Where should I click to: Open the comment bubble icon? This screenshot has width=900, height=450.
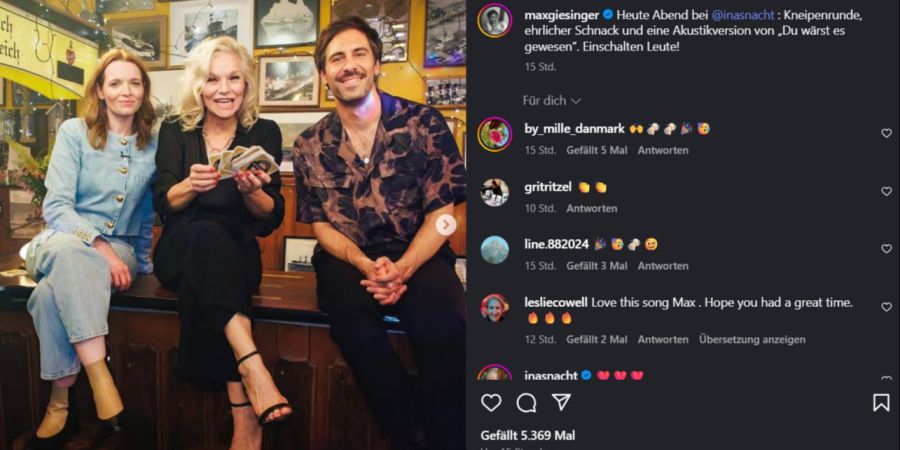(x=526, y=402)
